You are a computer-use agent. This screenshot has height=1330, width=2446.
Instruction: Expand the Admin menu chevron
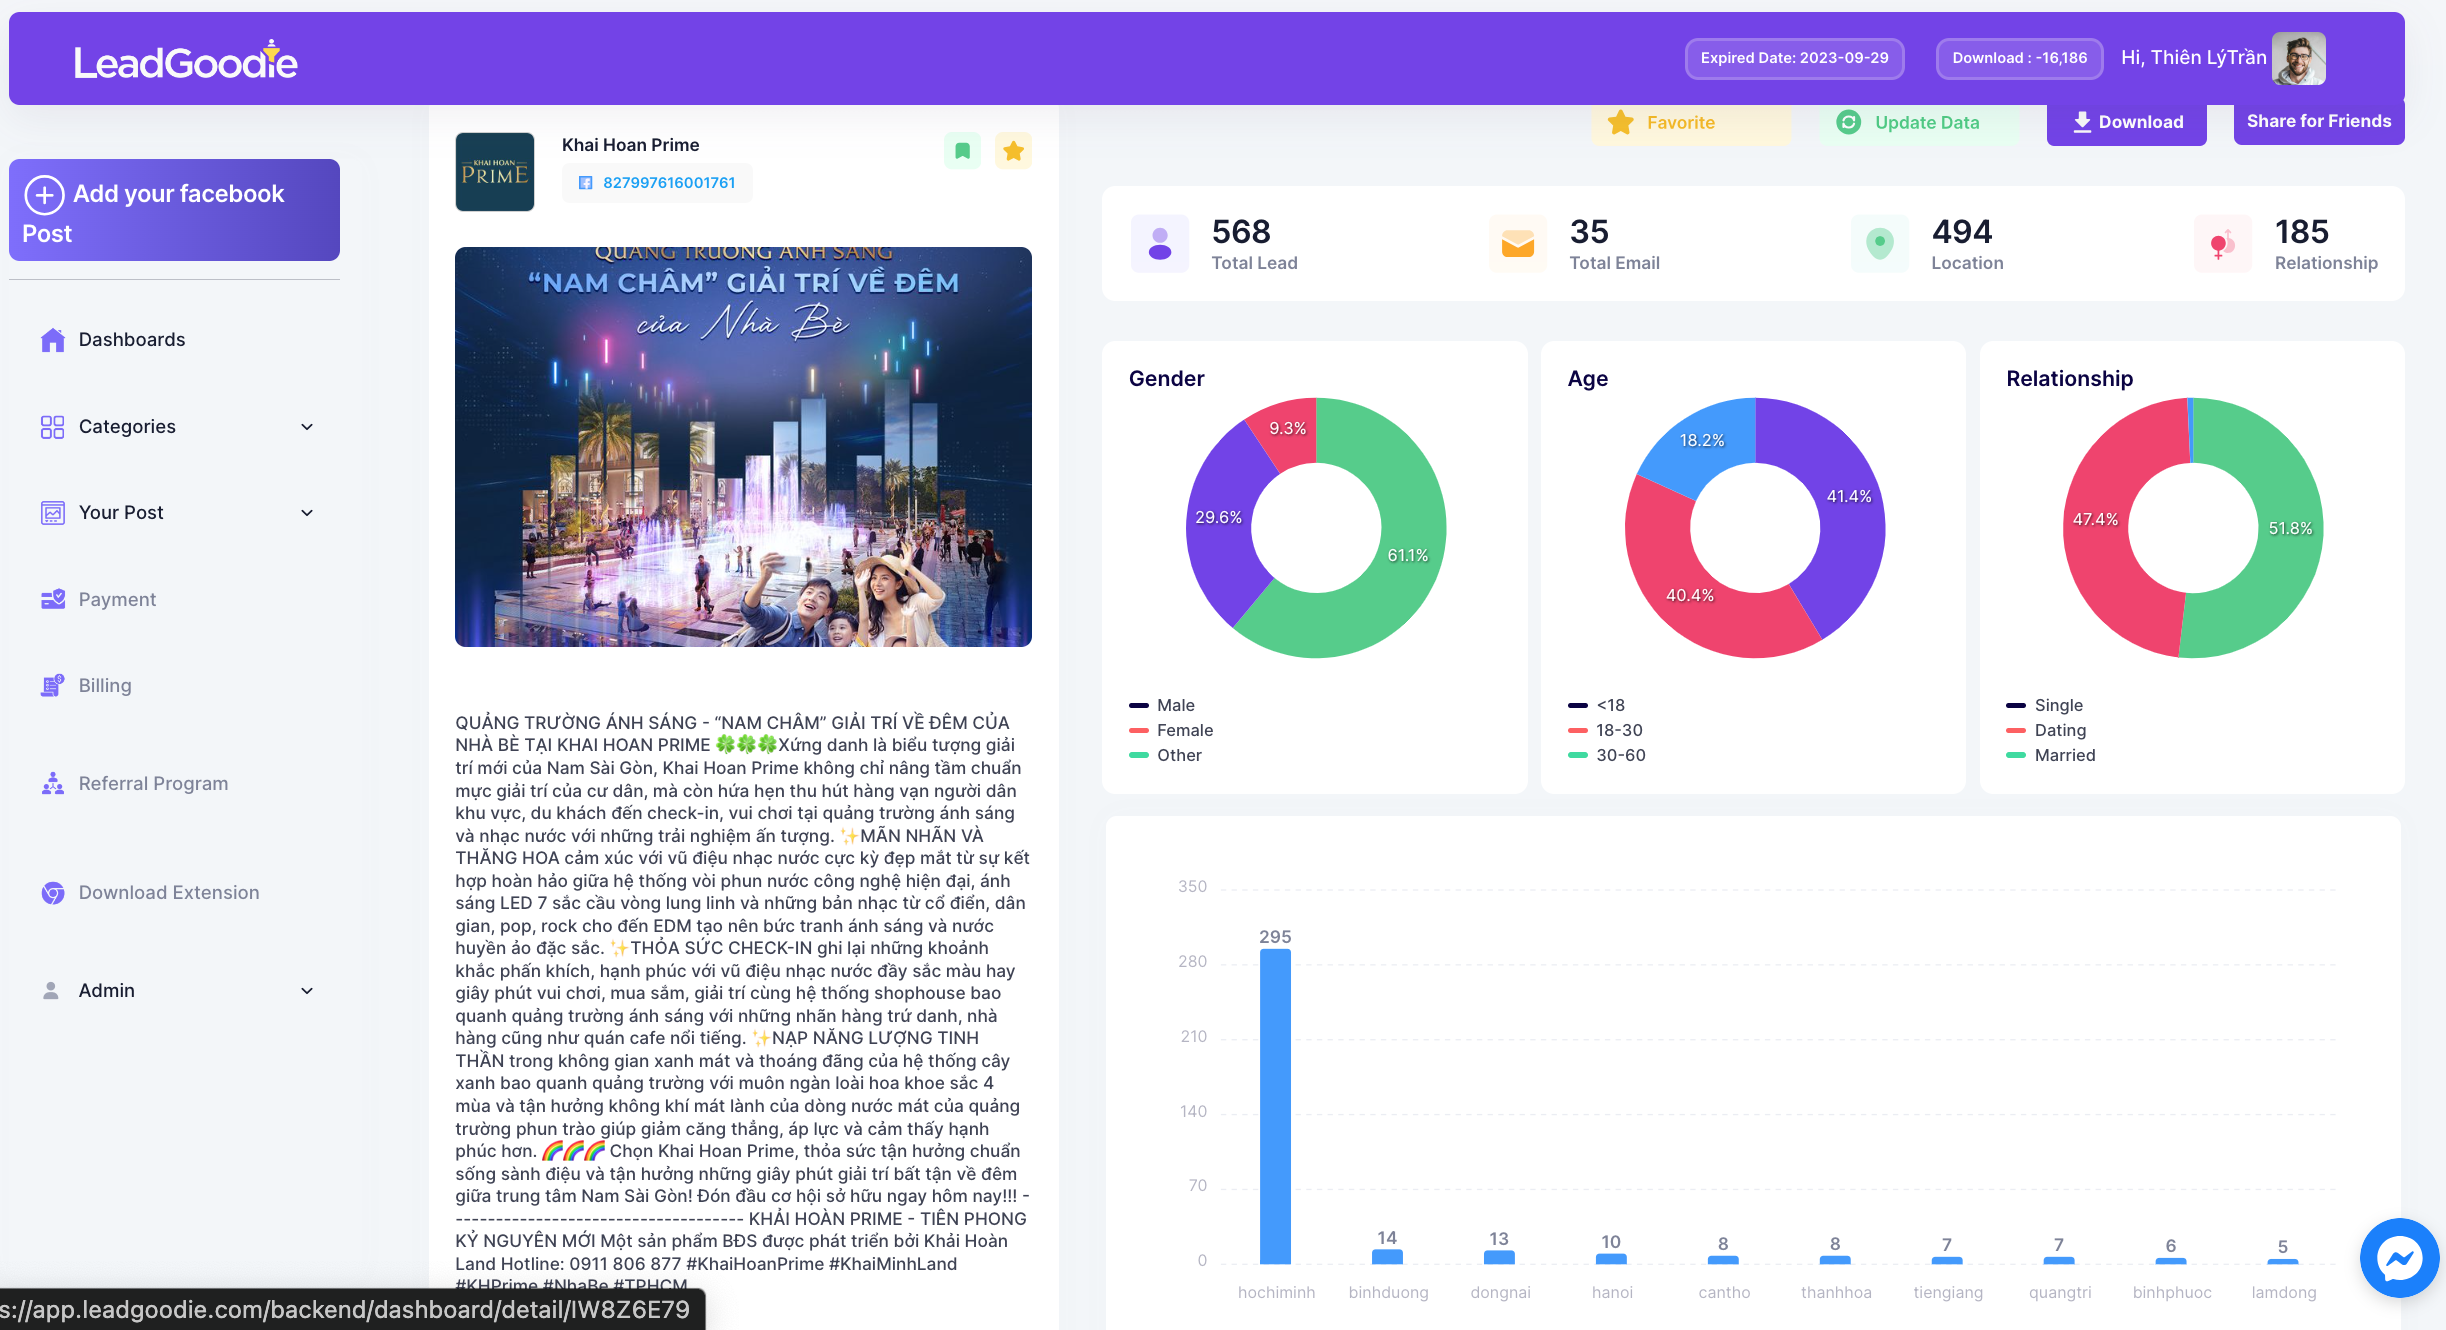point(307,991)
